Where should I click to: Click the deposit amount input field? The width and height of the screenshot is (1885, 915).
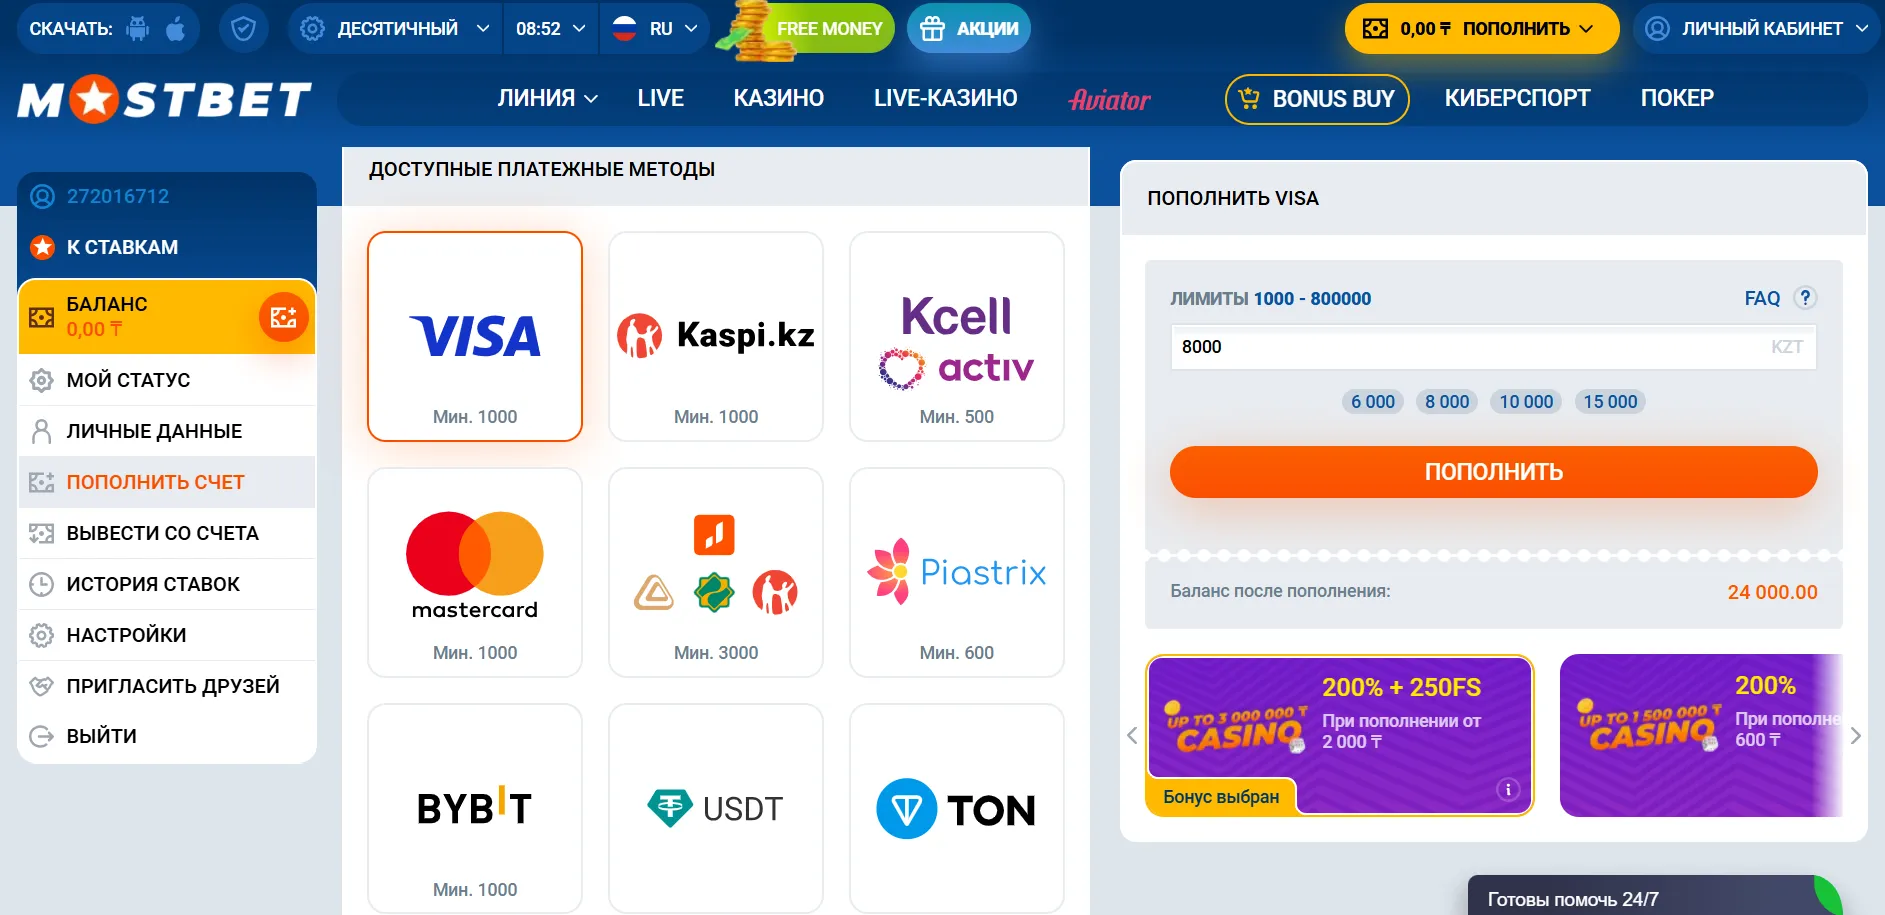point(1493,347)
